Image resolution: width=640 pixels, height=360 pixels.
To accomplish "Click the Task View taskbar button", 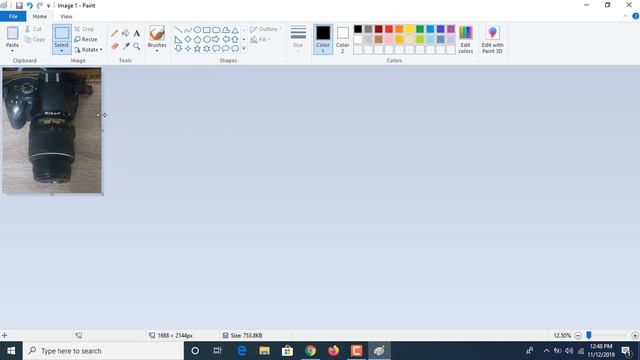I will [x=218, y=351].
